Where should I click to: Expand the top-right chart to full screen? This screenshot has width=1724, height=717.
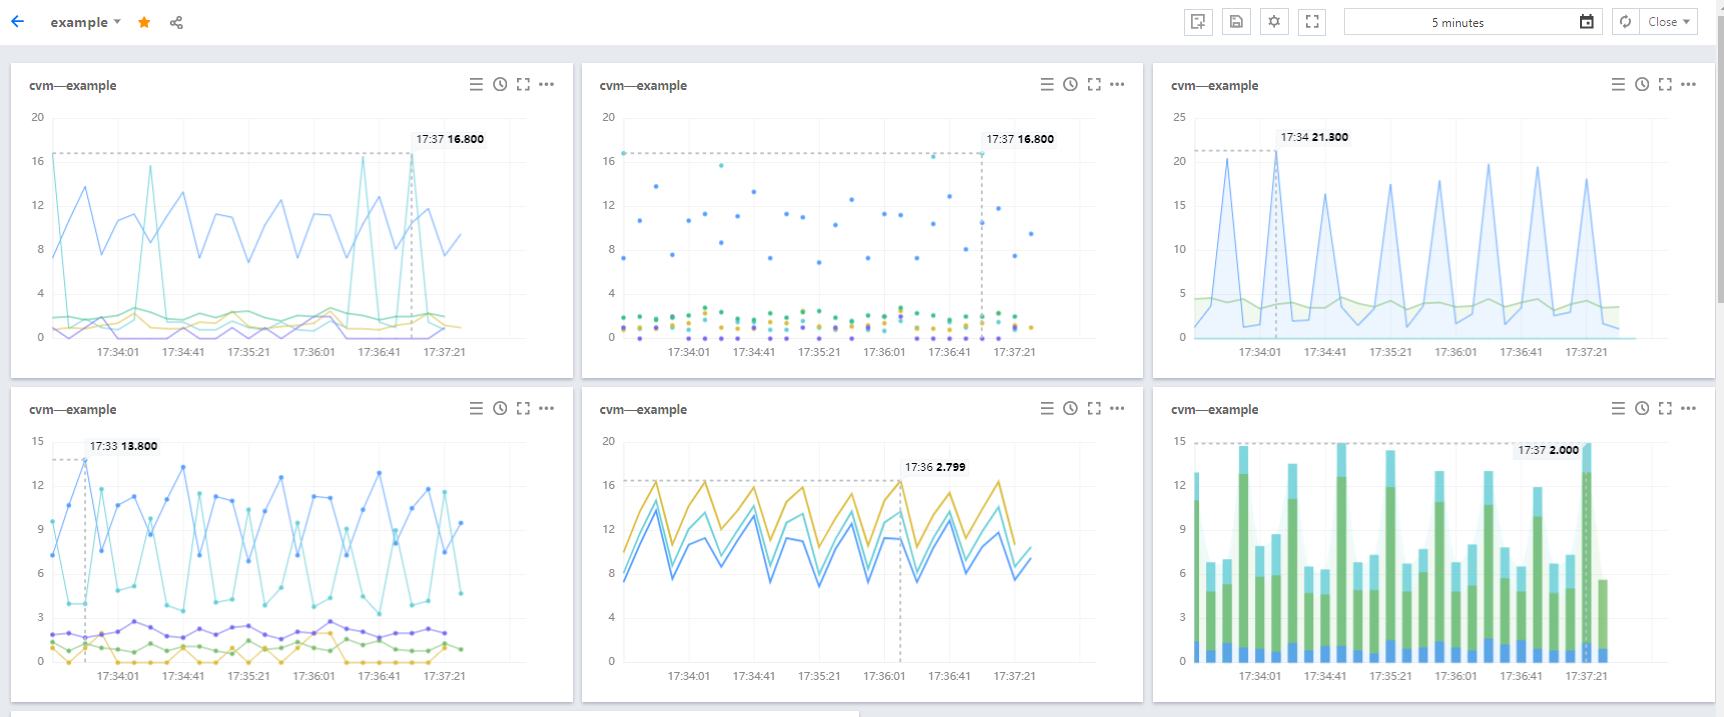click(1665, 85)
